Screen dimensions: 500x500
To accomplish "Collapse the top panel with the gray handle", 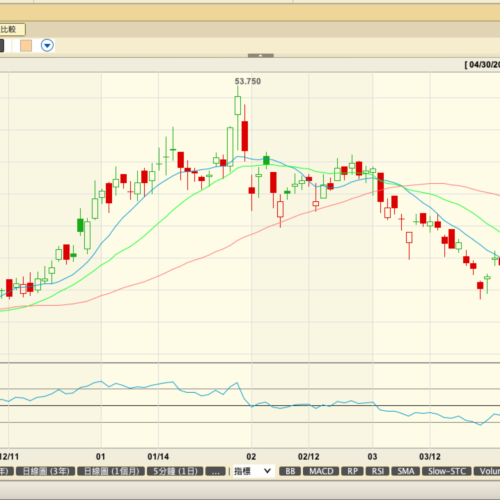I will (261, 55).
